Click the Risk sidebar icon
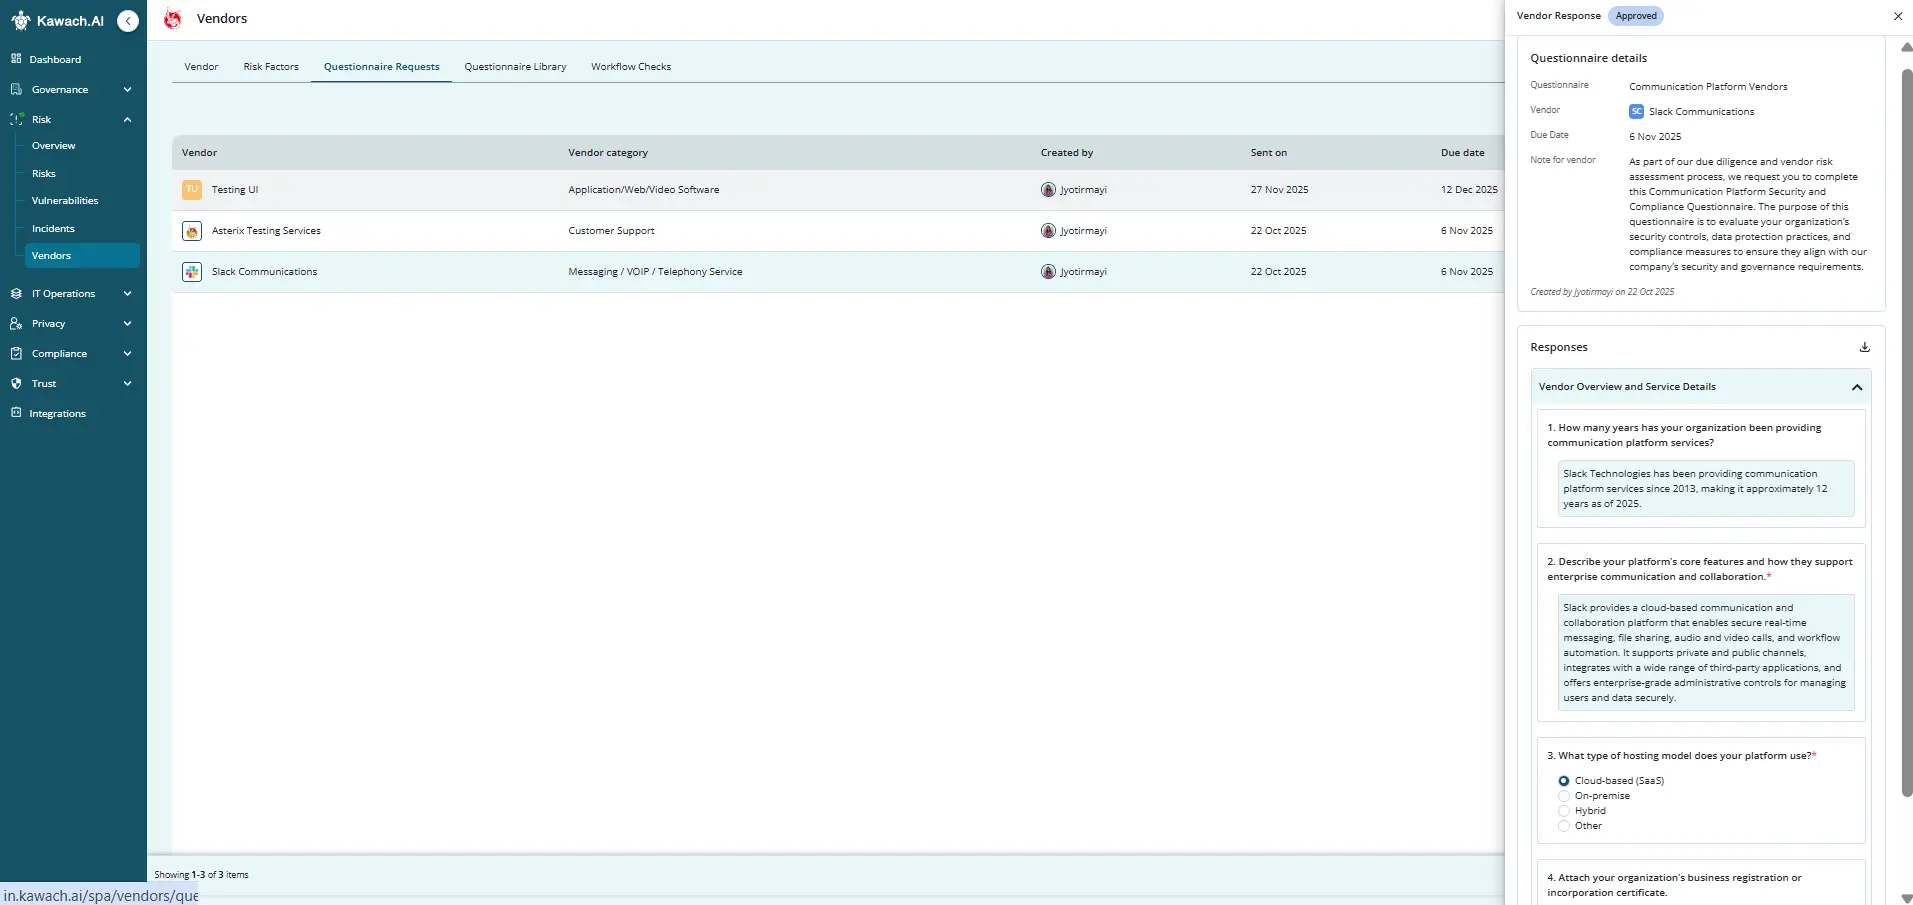 pyautogui.click(x=16, y=119)
